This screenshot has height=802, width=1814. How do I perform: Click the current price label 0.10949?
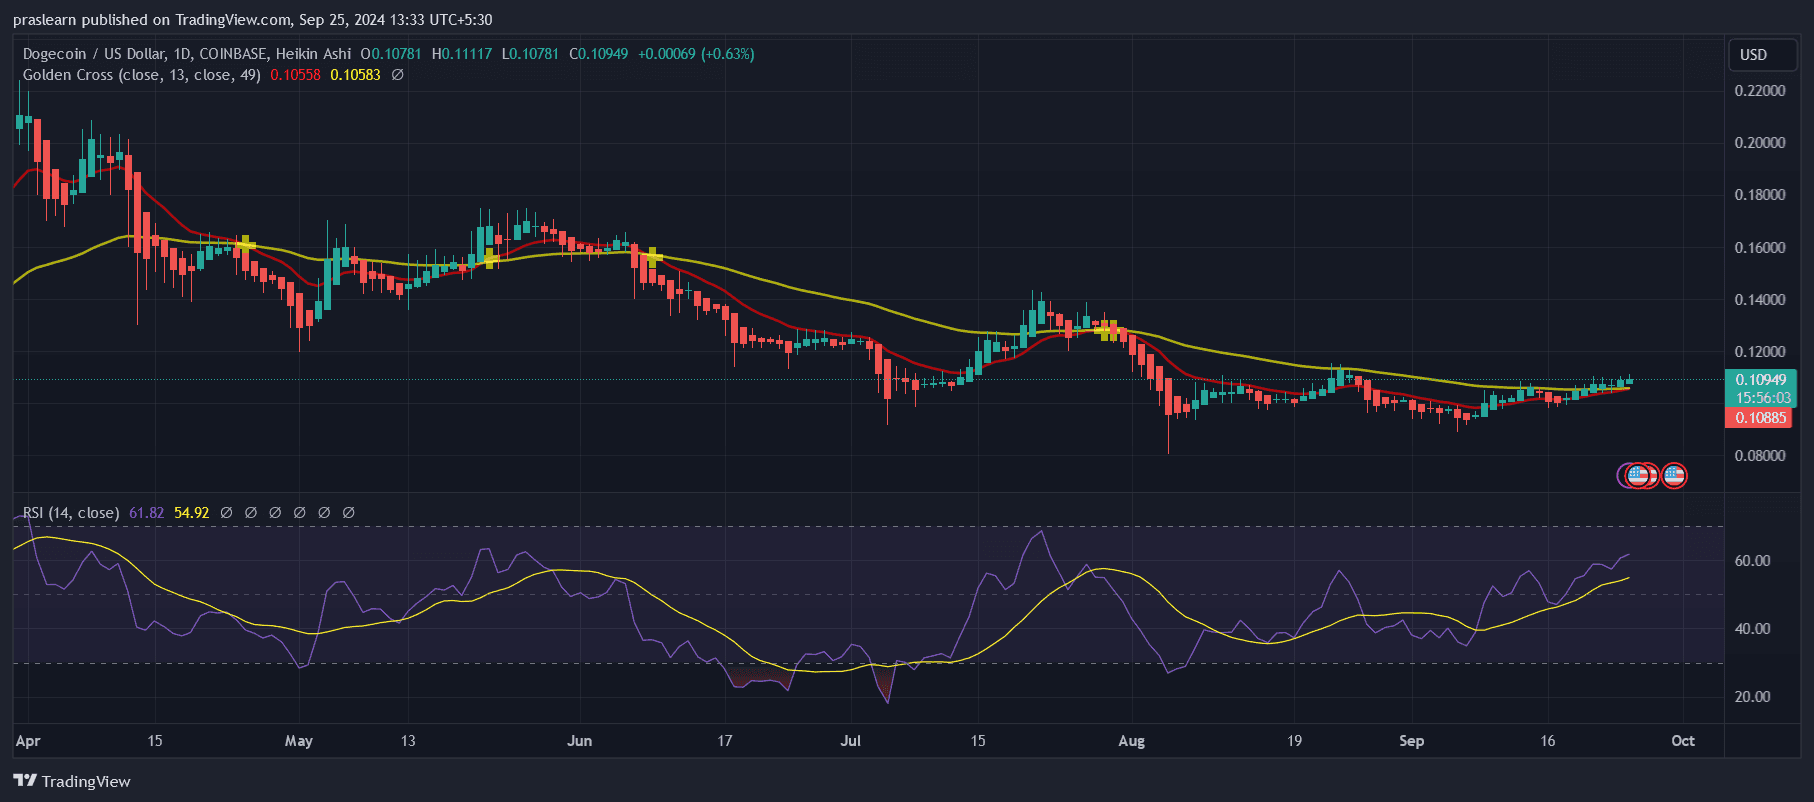tap(1760, 380)
